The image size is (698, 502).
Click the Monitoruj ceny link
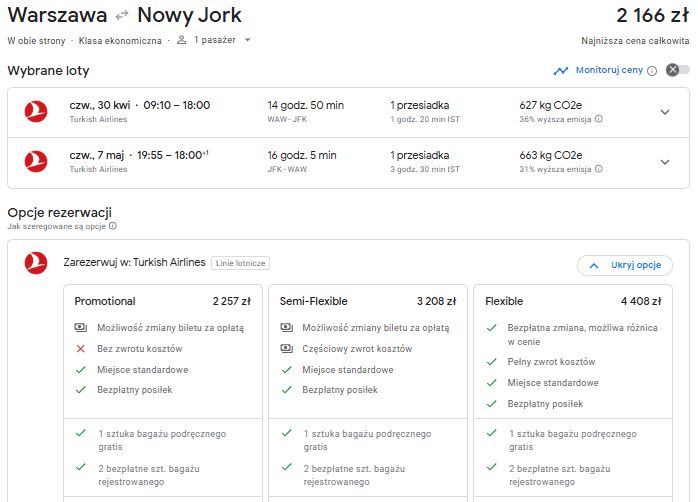tap(609, 70)
